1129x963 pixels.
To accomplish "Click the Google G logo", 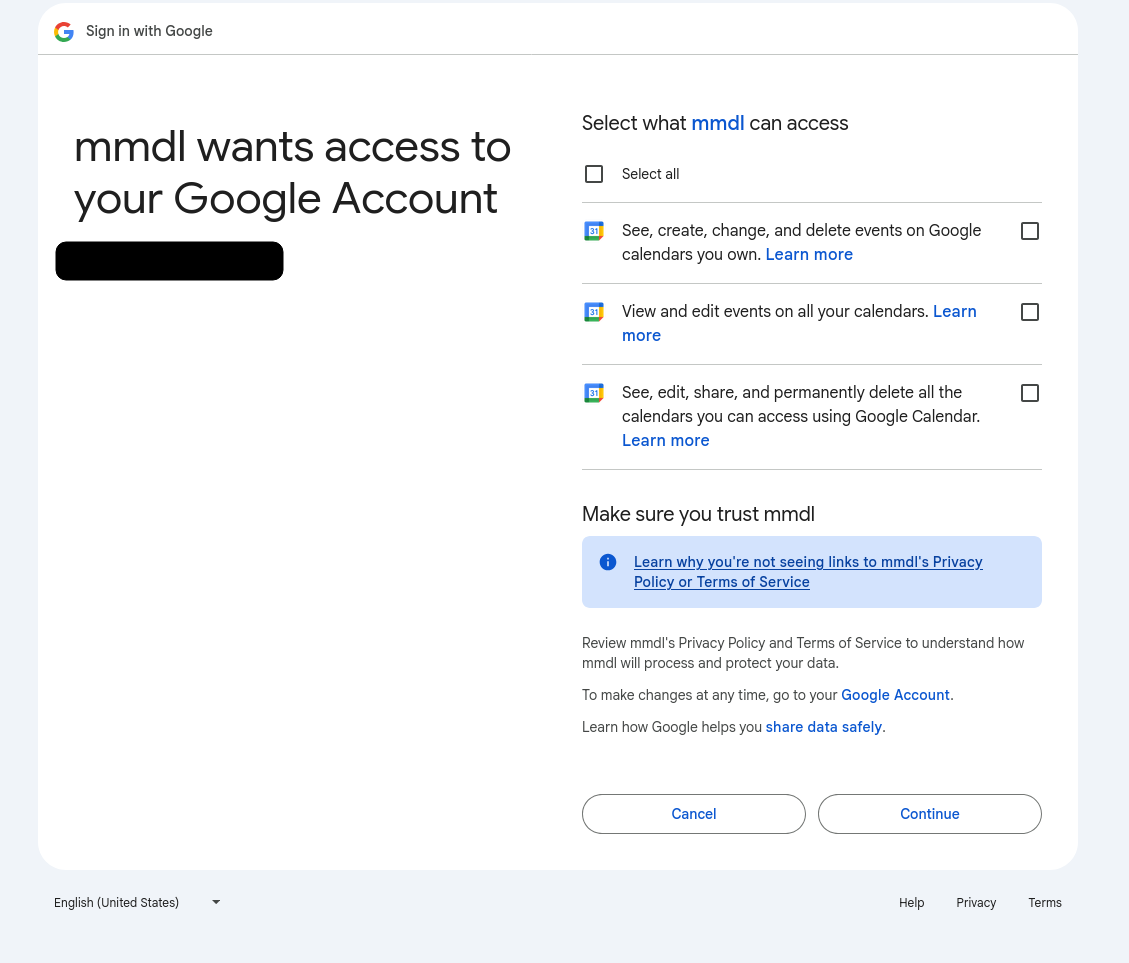I will tap(64, 32).
